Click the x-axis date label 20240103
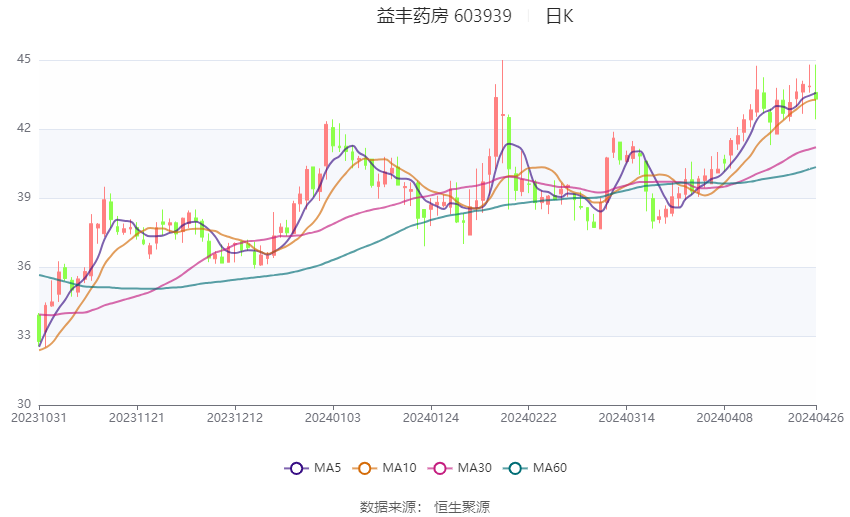 [333, 418]
